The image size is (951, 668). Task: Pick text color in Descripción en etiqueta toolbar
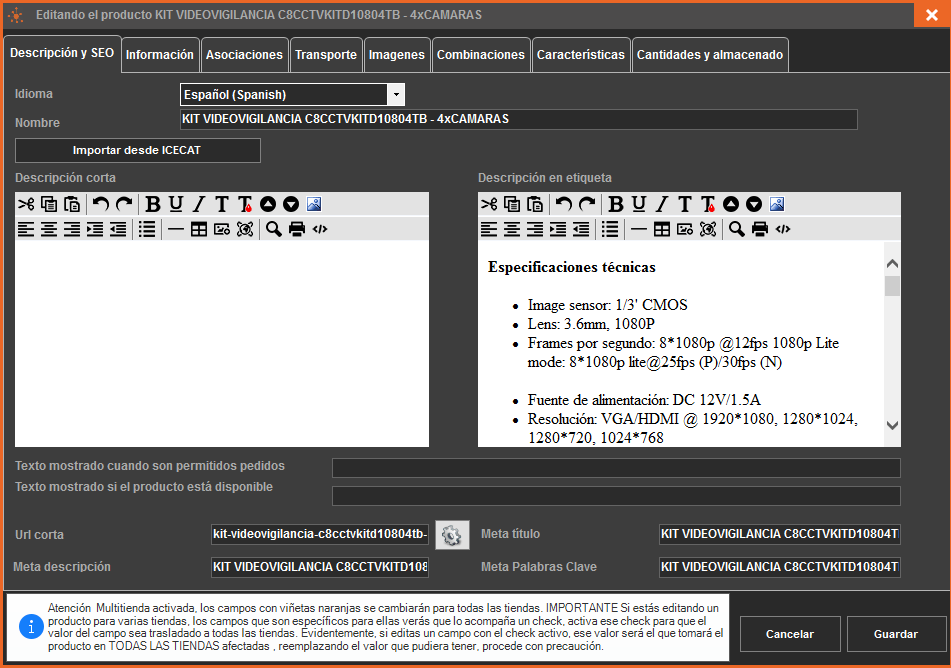pos(708,204)
